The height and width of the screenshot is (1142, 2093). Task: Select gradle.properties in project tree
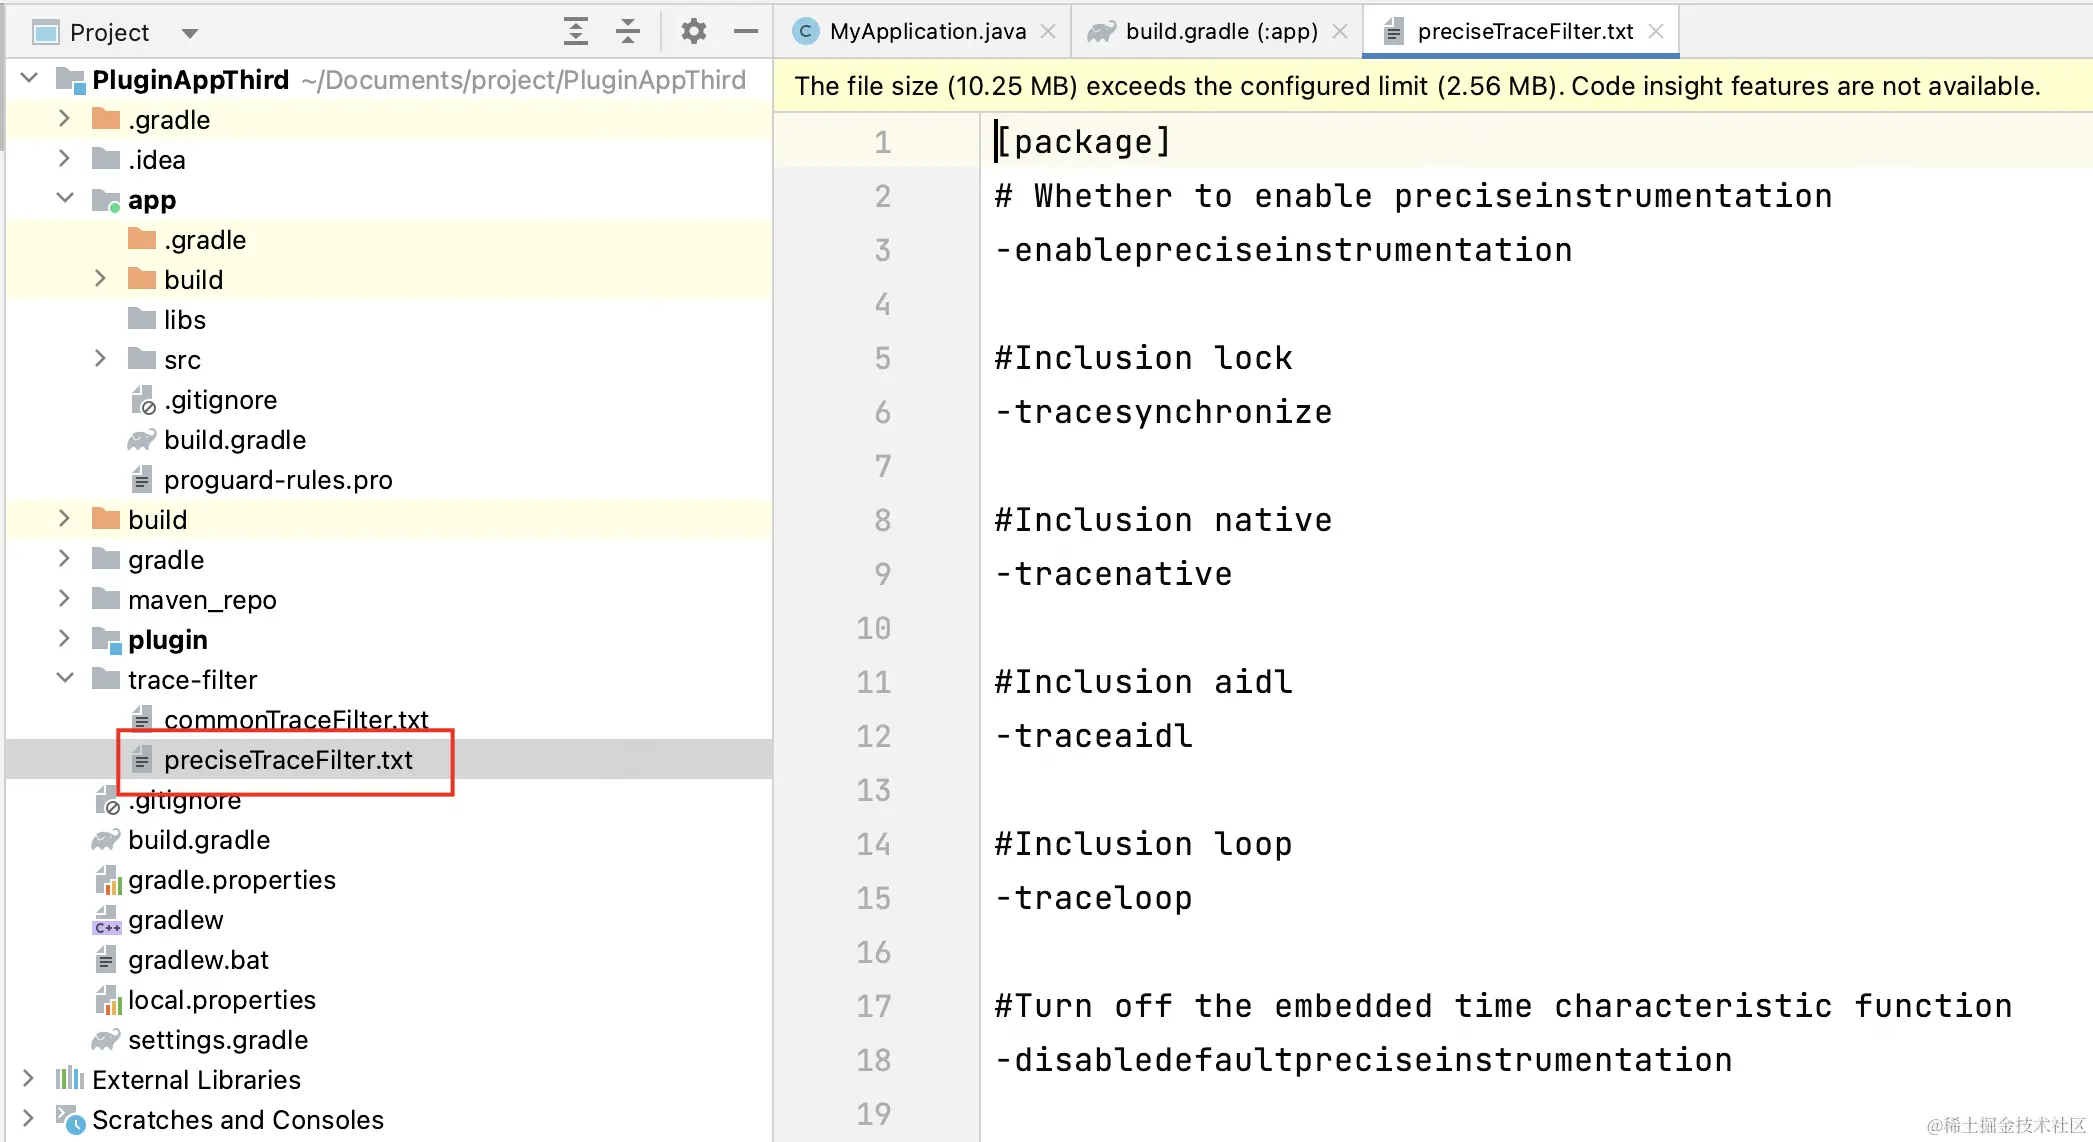click(231, 880)
